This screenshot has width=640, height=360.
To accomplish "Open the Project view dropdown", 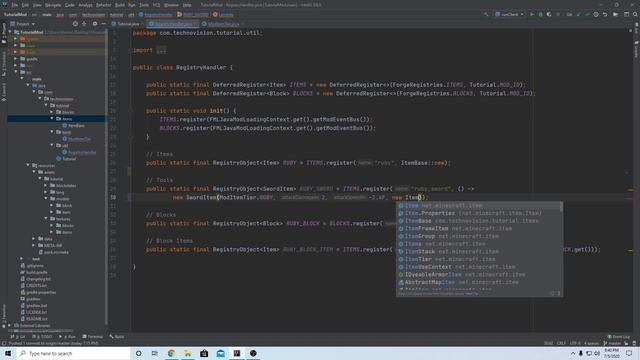I will [x=23, y=24].
